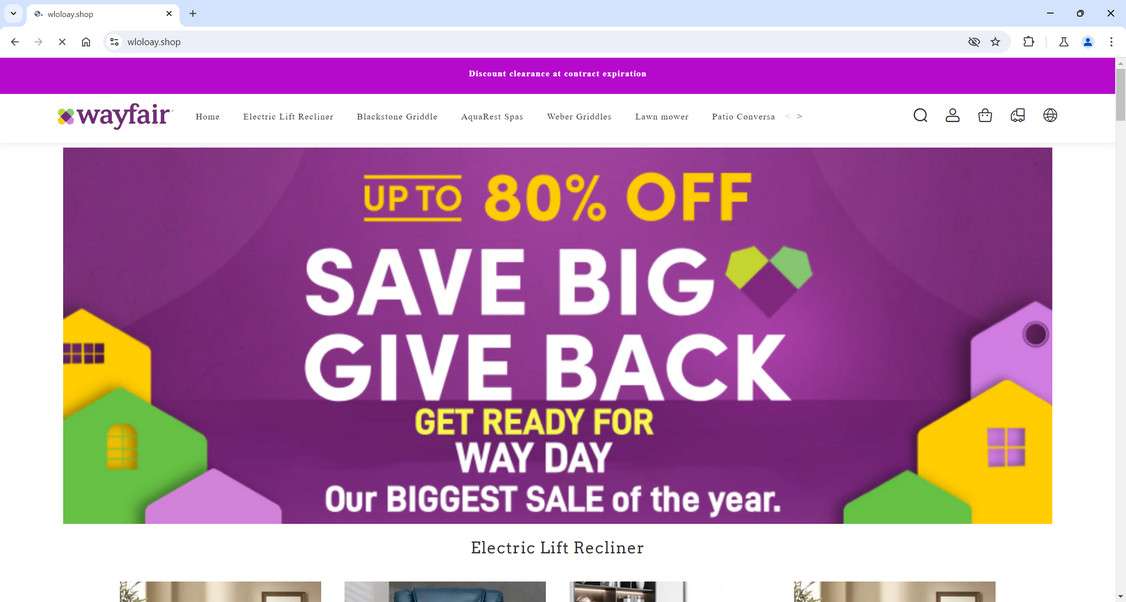Toggle the tracking protection eye icon
This screenshot has width=1126, height=602.
point(974,42)
